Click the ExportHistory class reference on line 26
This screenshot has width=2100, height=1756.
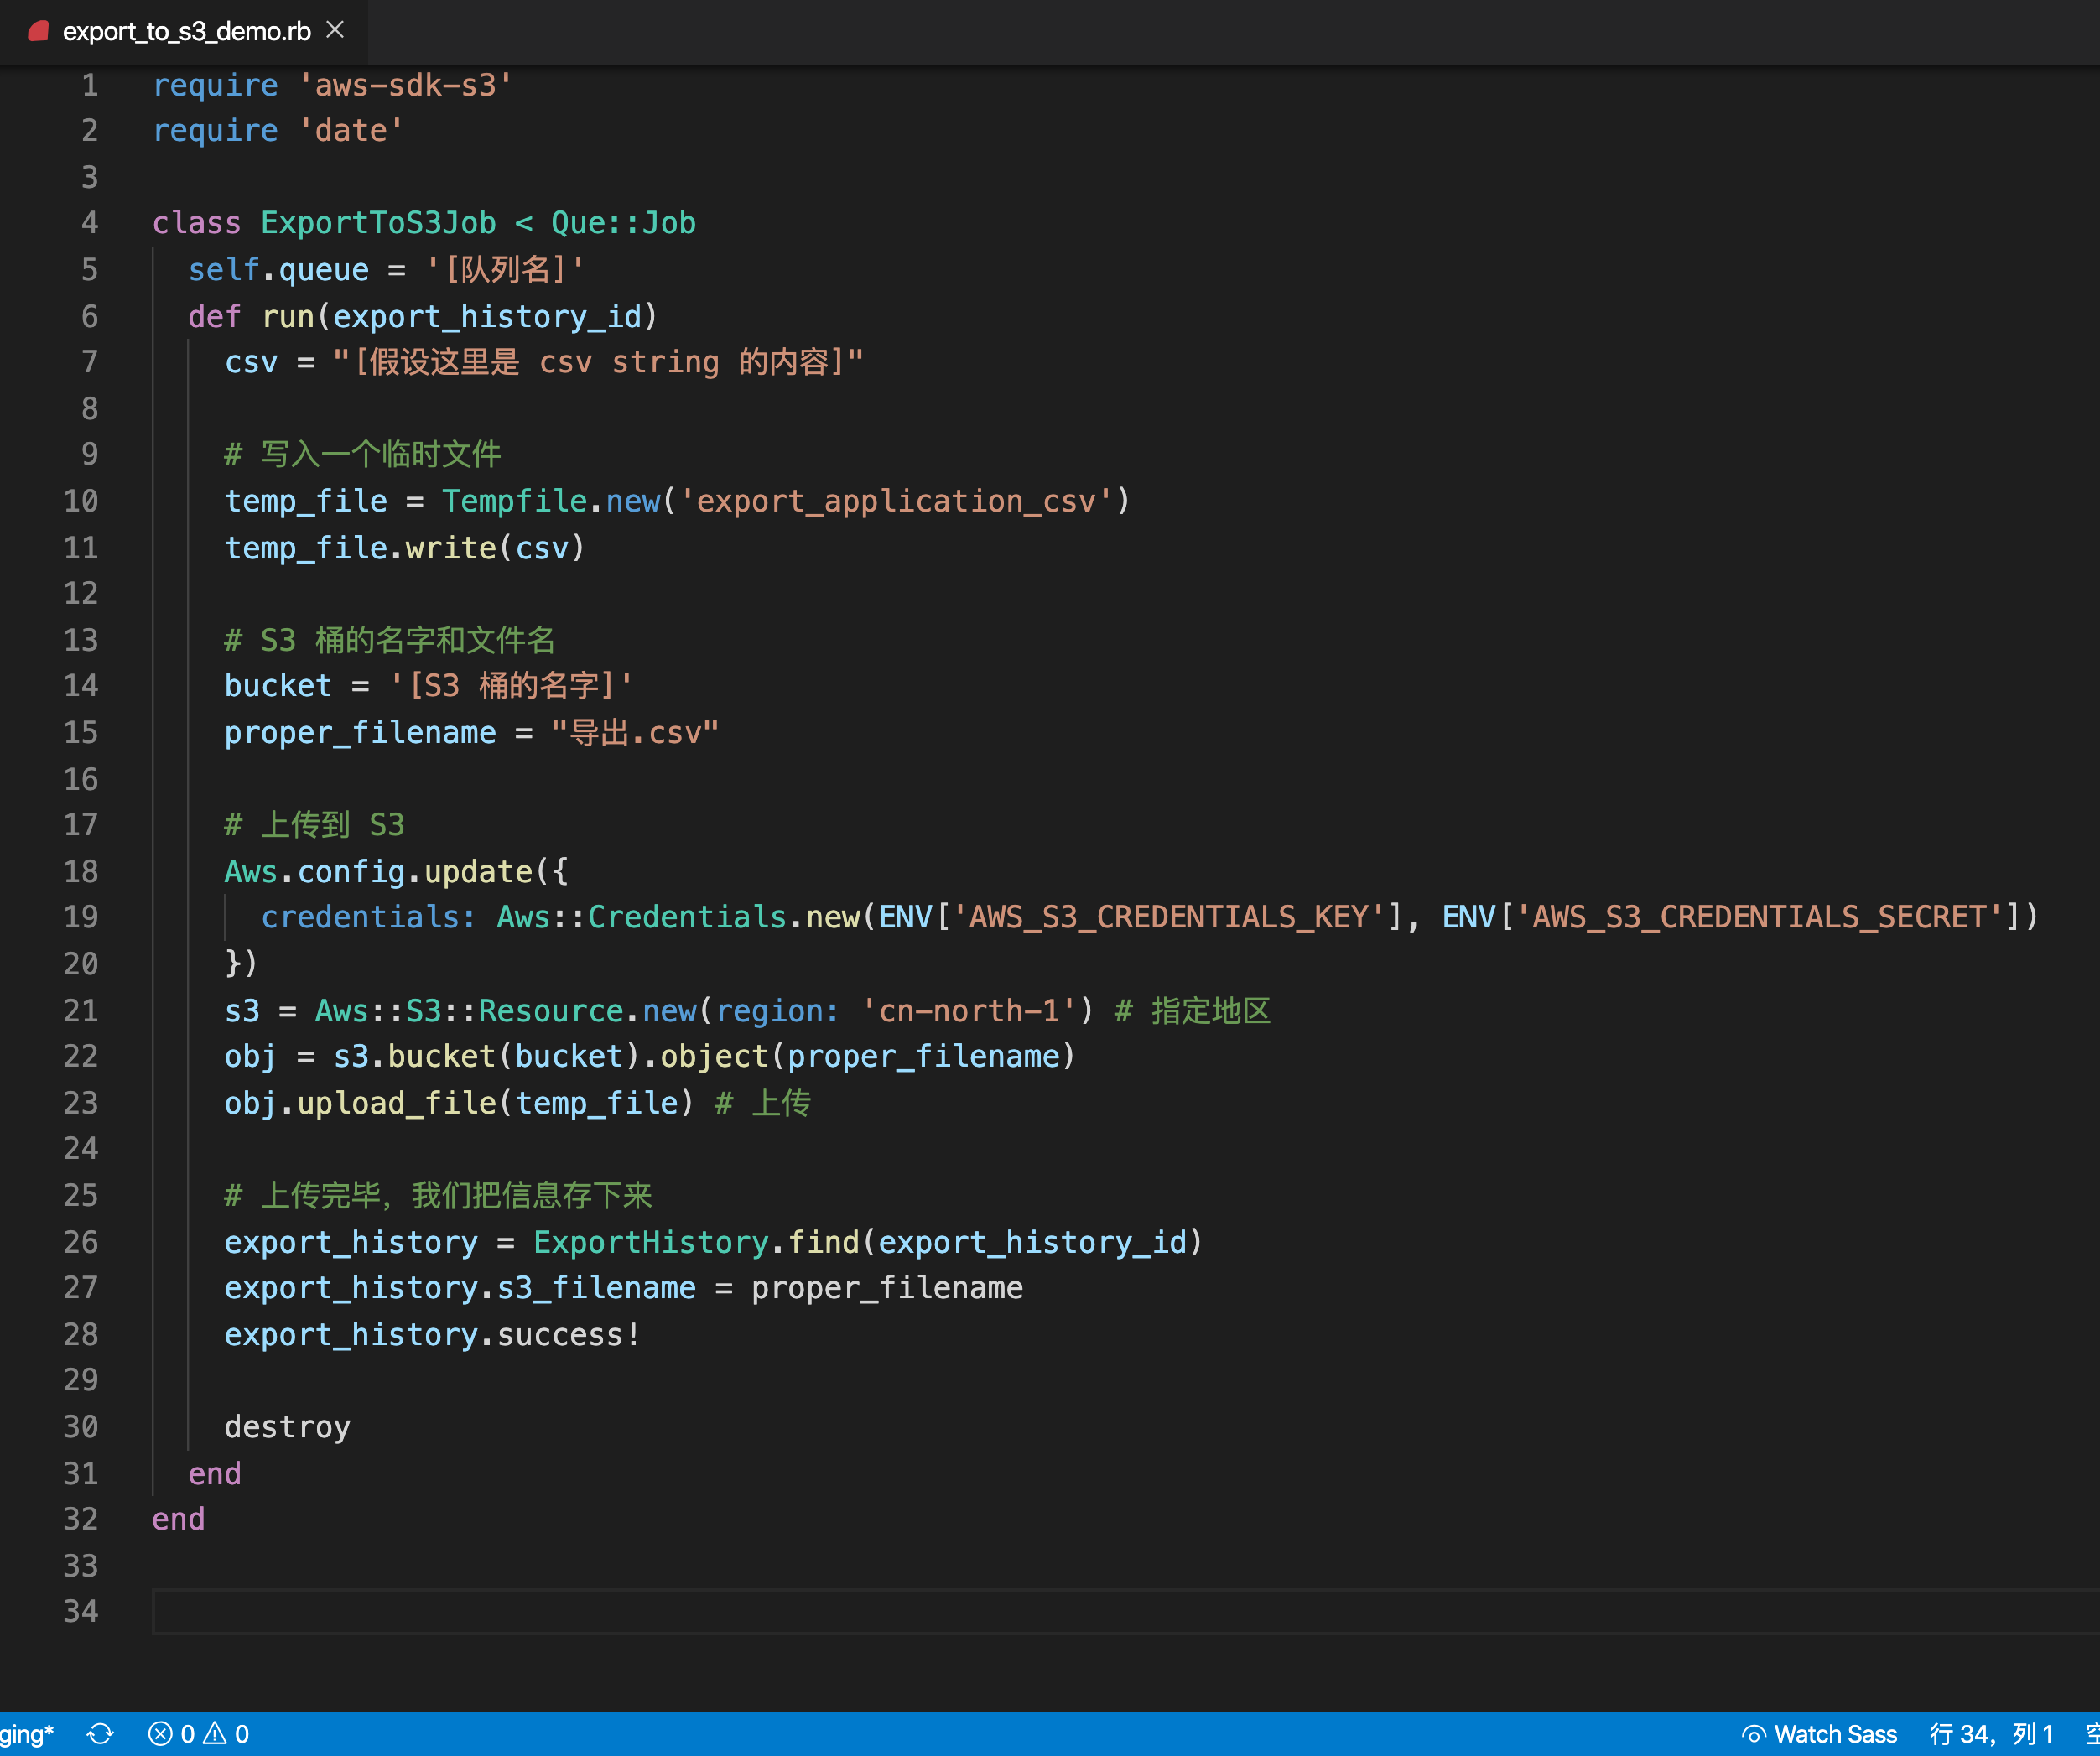click(650, 1242)
